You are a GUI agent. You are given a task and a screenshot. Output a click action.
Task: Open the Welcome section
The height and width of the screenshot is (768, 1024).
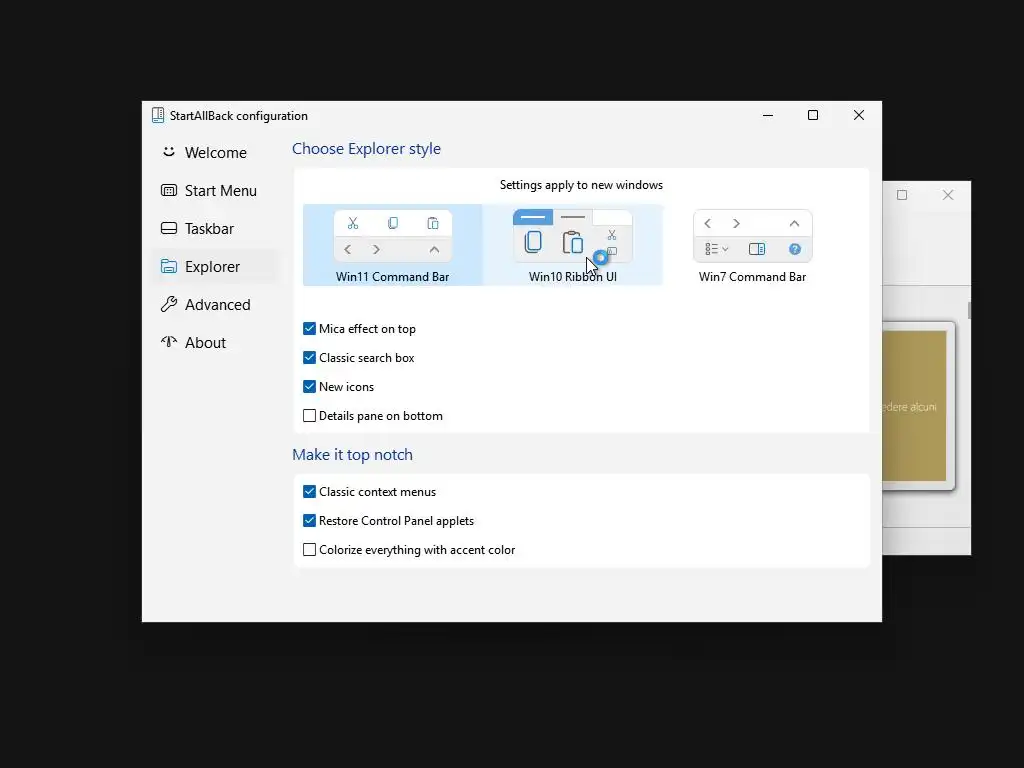(x=215, y=153)
